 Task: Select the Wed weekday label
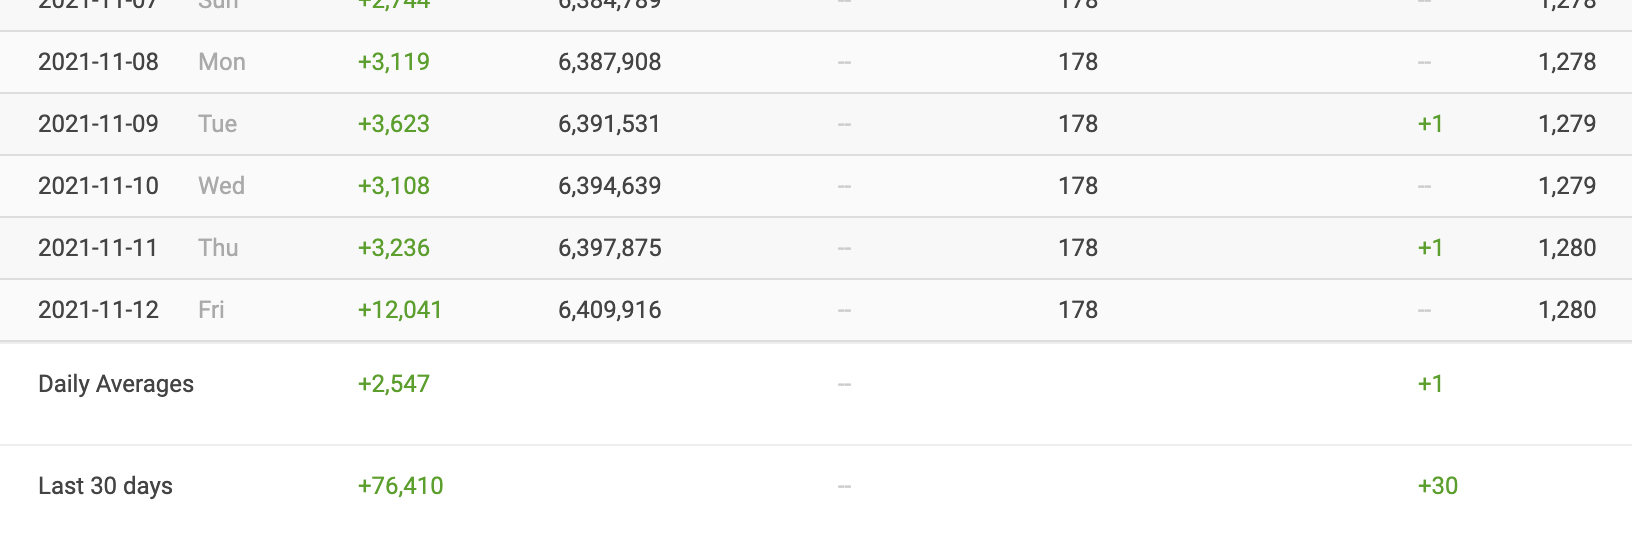click(221, 186)
